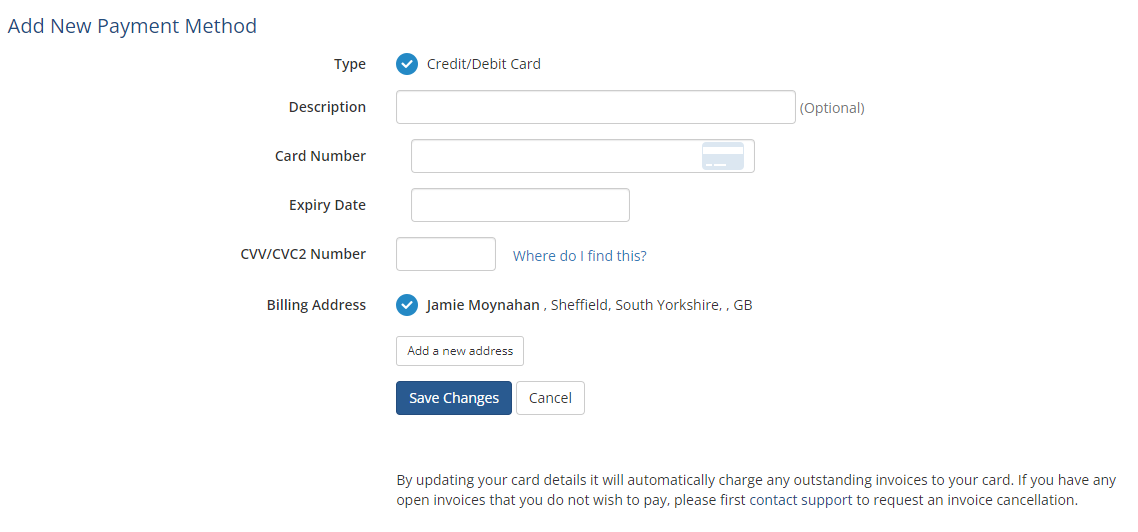
Task: Open the contact support link
Action: tap(801, 500)
